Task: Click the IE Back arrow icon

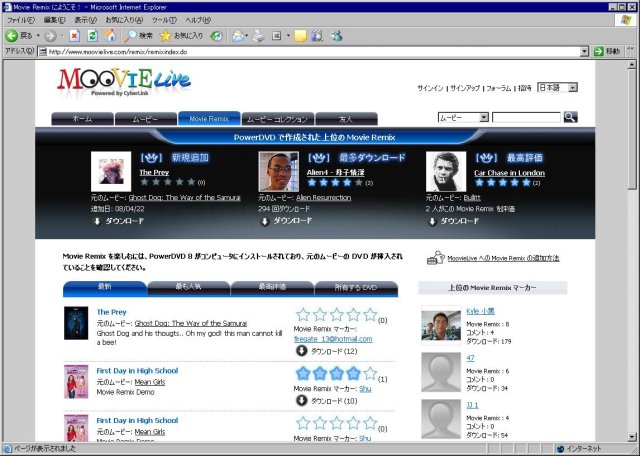Action: [12, 36]
